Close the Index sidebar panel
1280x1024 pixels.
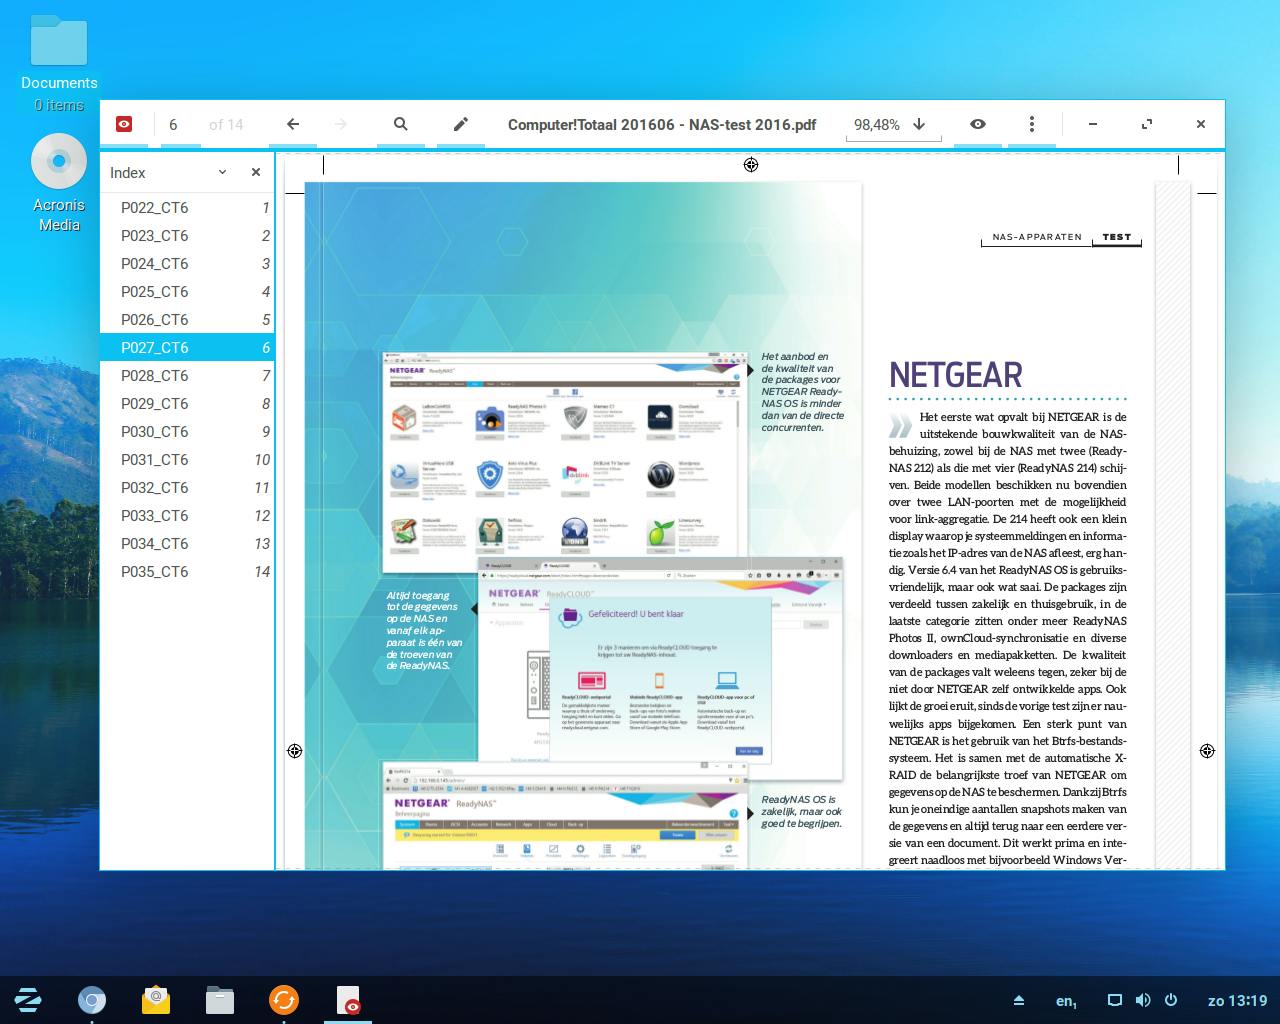[256, 172]
